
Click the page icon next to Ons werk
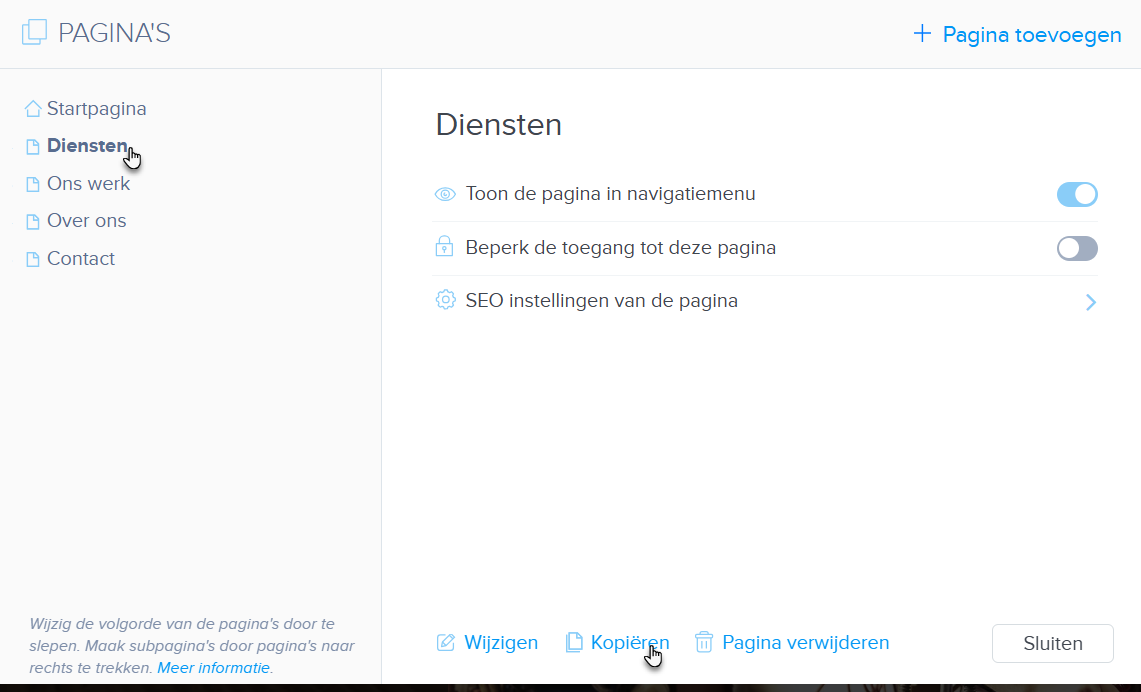[33, 184]
